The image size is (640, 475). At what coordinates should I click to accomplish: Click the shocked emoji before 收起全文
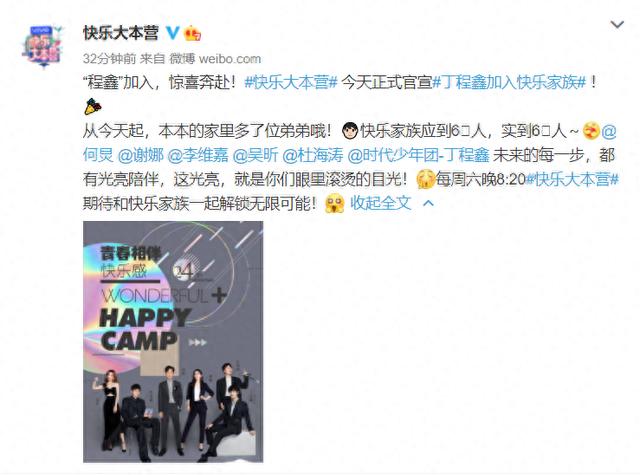[334, 203]
